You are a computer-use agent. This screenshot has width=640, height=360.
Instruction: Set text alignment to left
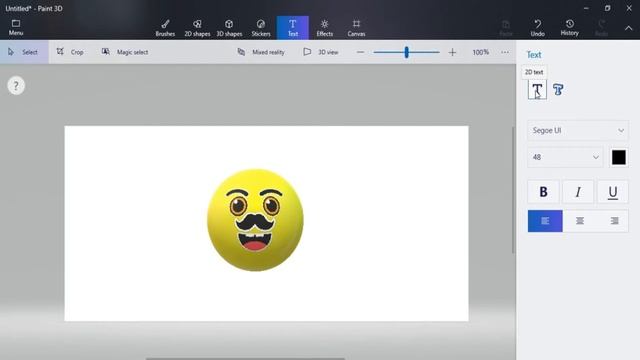(x=545, y=221)
